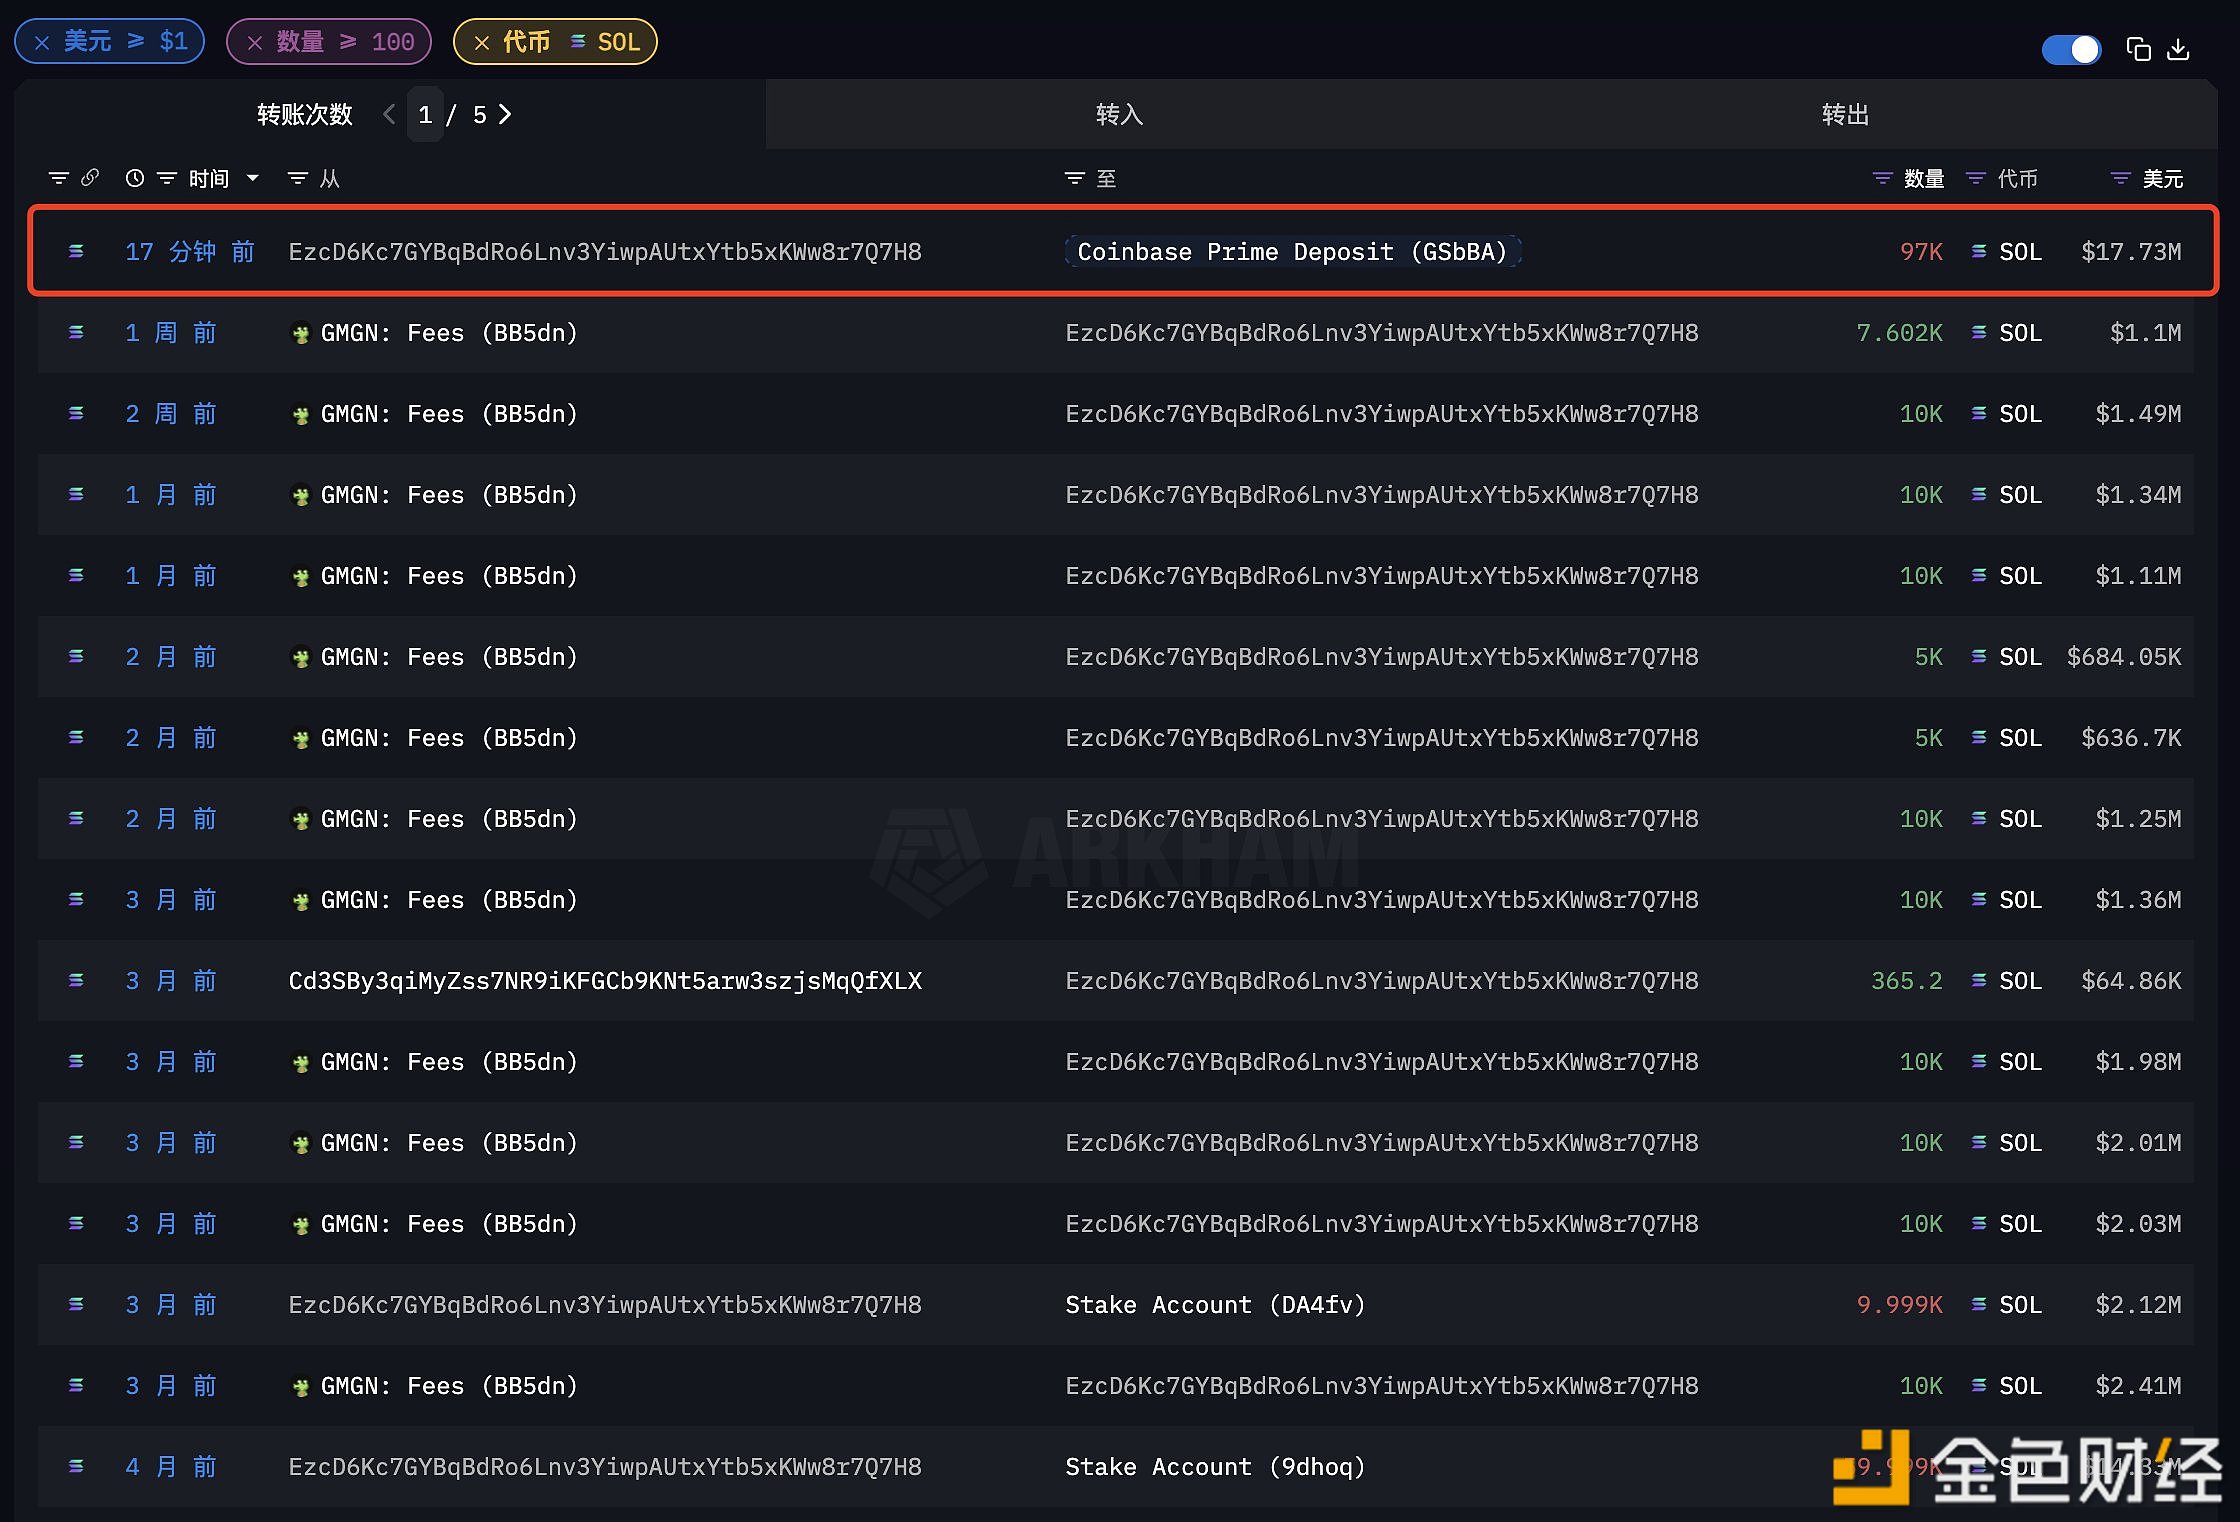Click the Solana chain icon in the 2 周 前 row

[76, 413]
